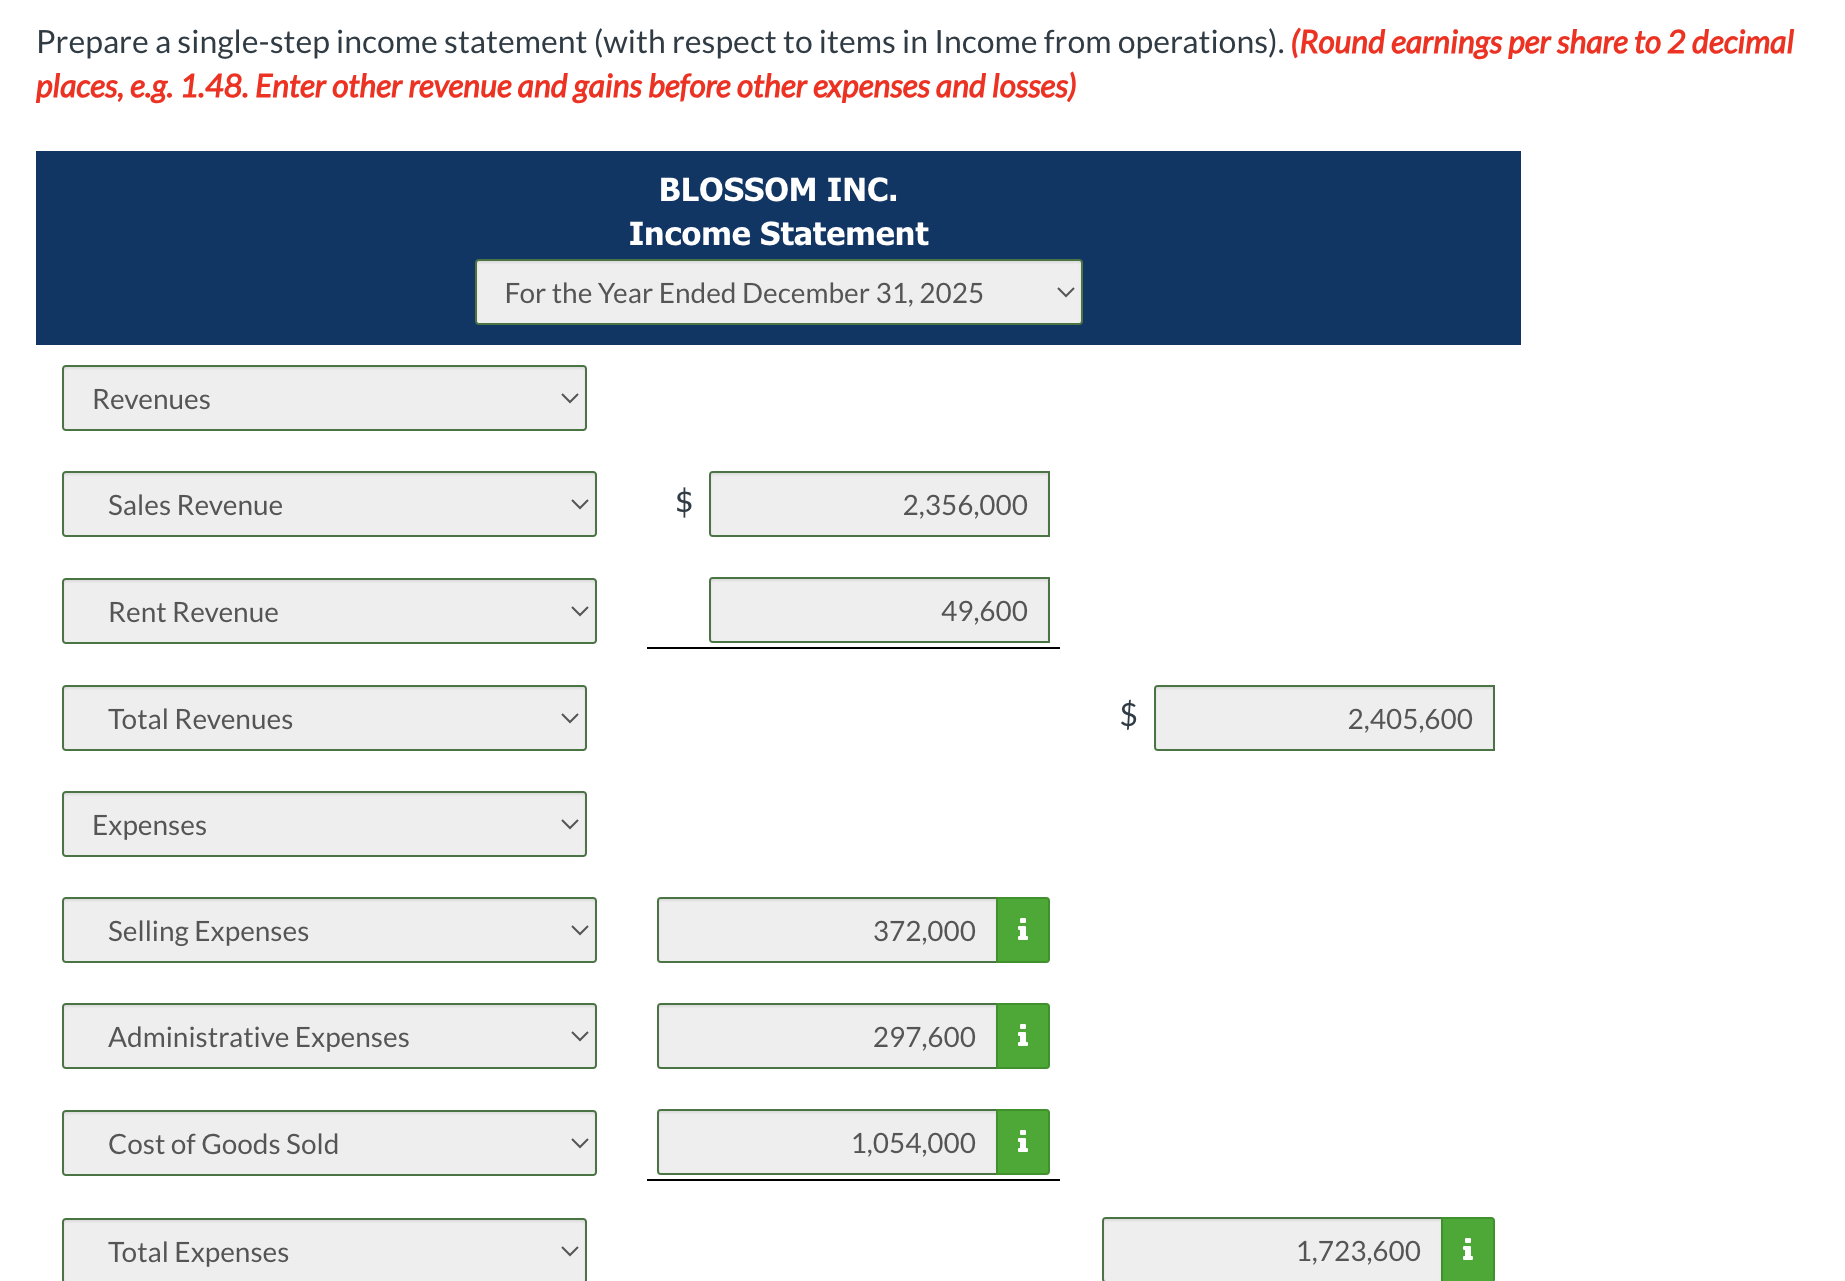1845x1281 pixels.
Task: Click info icon beside Cost of Goods Sold
Action: tap(1021, 1142)
